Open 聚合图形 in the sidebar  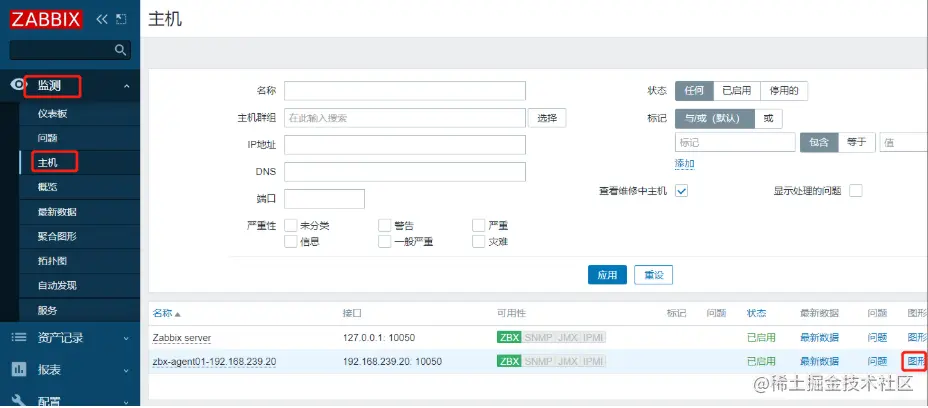(57, 236)
